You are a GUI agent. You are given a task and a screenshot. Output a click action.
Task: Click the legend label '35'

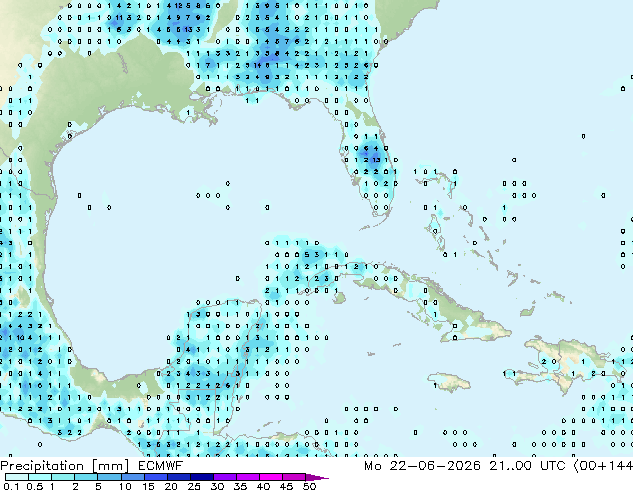tap(240, 486)
